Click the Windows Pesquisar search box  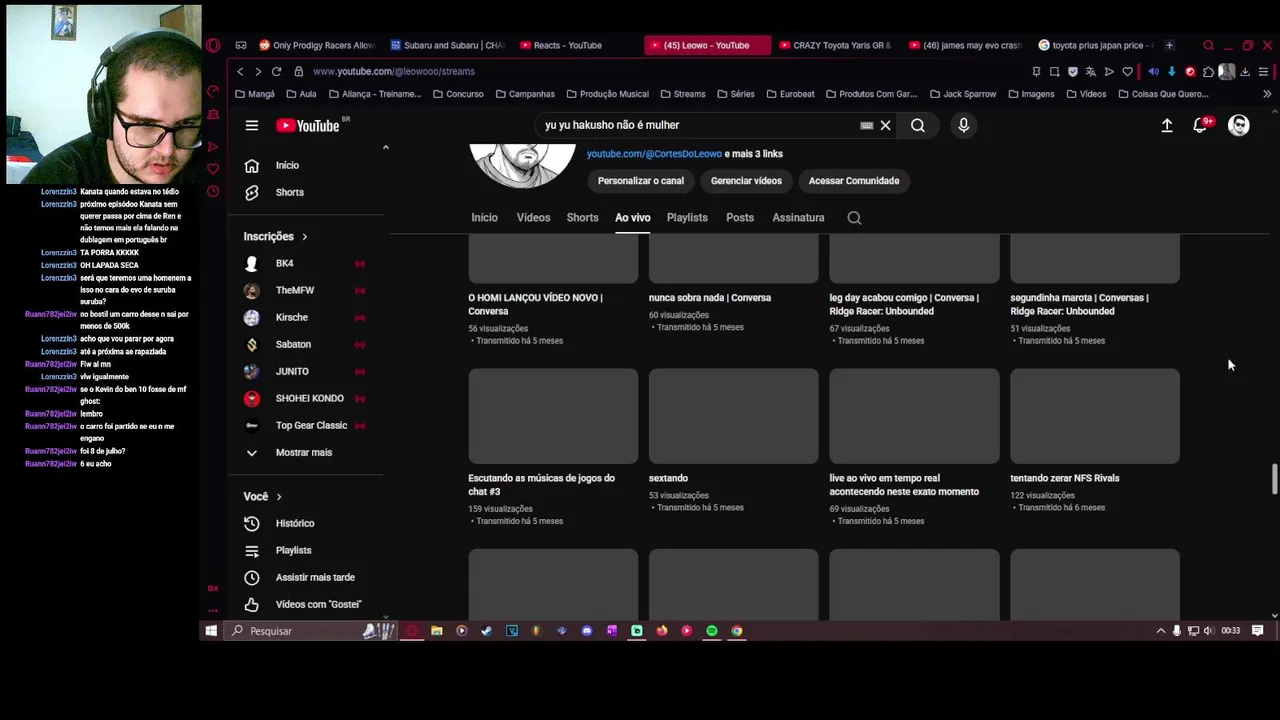click(x=312, y=631)
